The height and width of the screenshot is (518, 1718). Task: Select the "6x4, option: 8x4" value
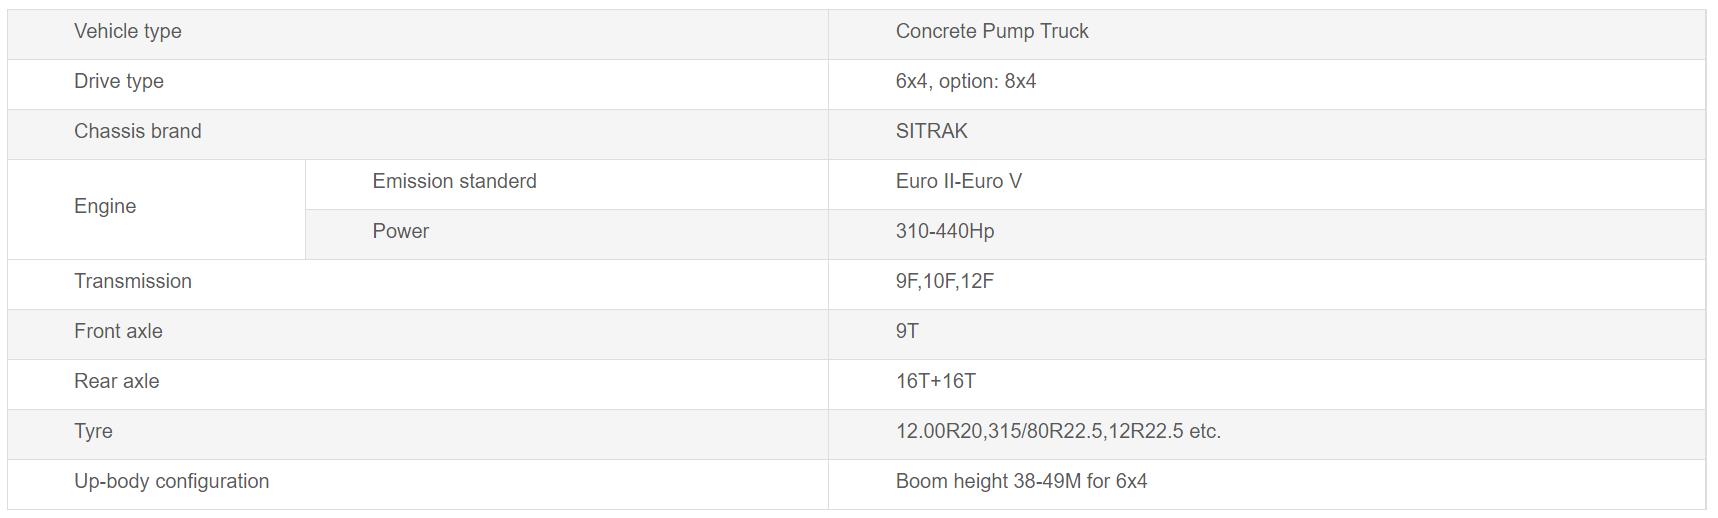pos(965,81)
